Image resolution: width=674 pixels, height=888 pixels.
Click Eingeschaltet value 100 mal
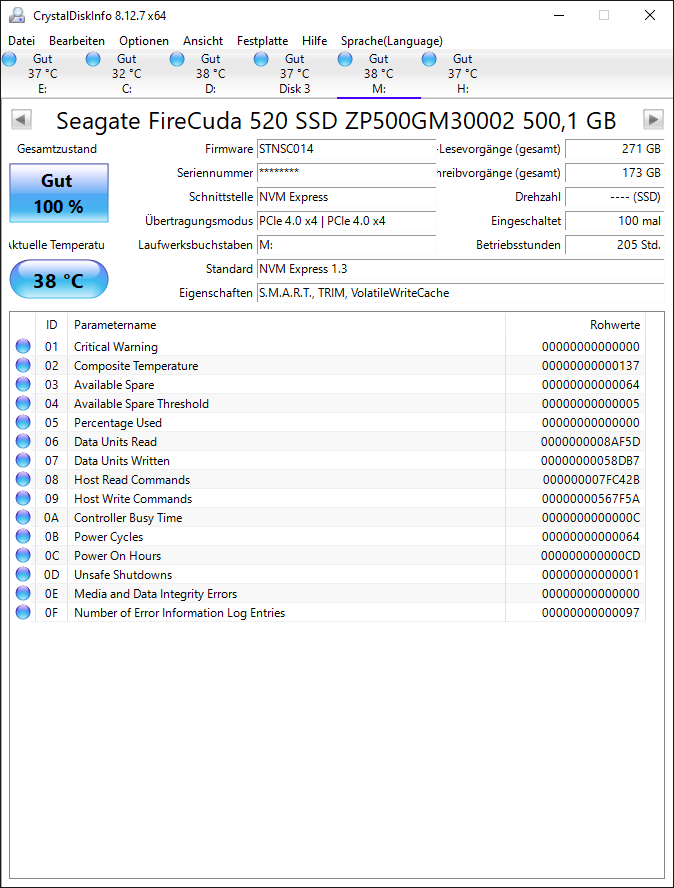tap(614, 221)
